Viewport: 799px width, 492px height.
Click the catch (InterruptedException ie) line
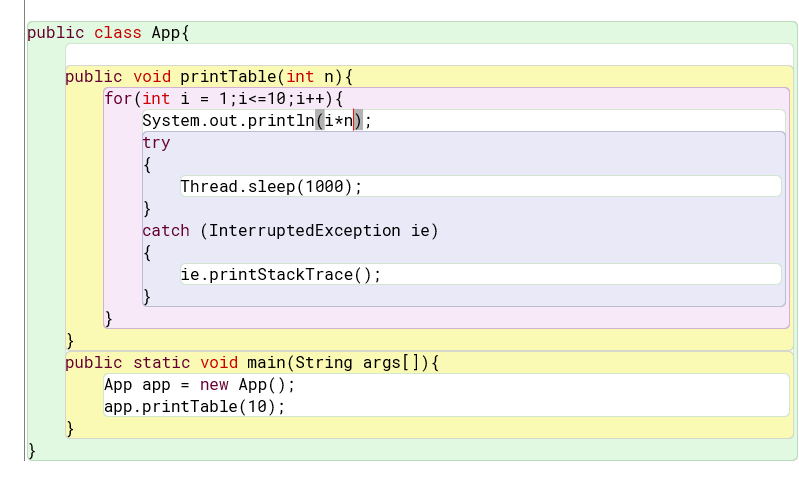(x=290, y=231)
